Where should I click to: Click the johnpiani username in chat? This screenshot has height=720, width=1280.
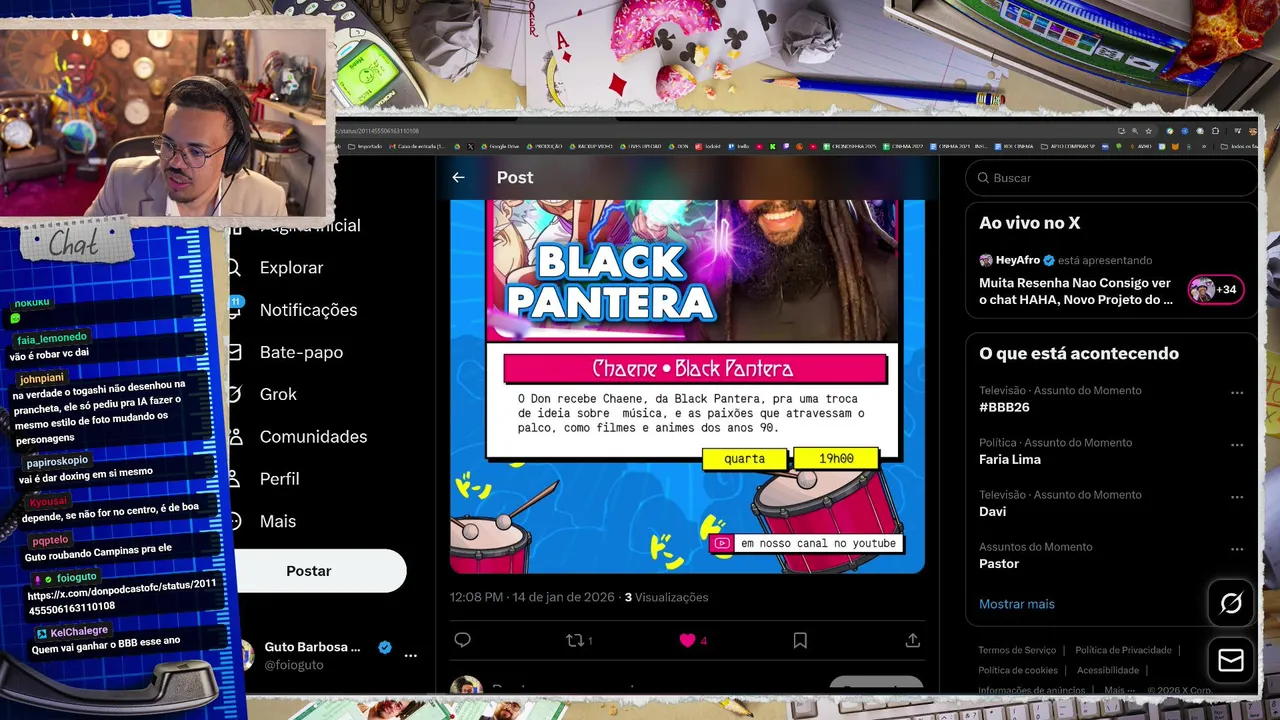point(42,379)
